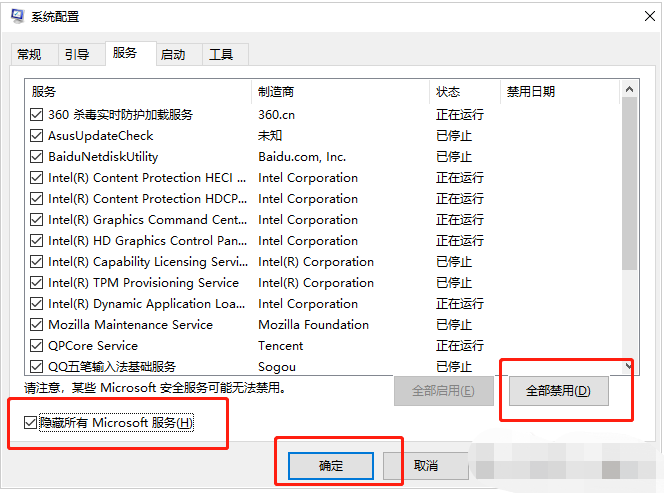664x493 pixels.
Task: Select the Sogou manufacturer cell
Action: 277,367
